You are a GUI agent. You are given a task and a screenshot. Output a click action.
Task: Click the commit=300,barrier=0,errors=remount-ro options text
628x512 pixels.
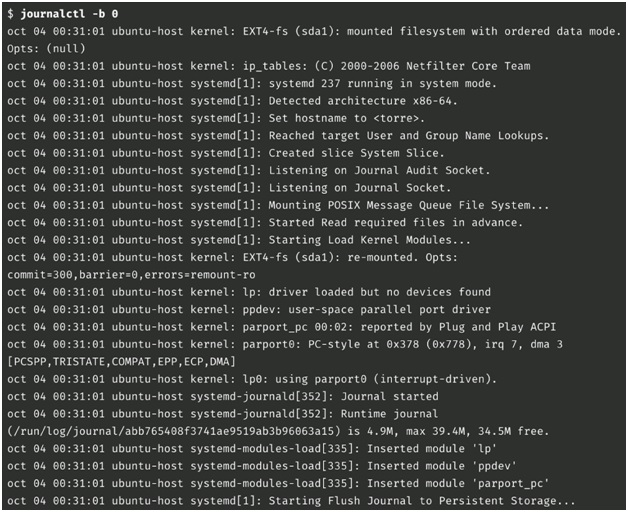pos(131,275)
